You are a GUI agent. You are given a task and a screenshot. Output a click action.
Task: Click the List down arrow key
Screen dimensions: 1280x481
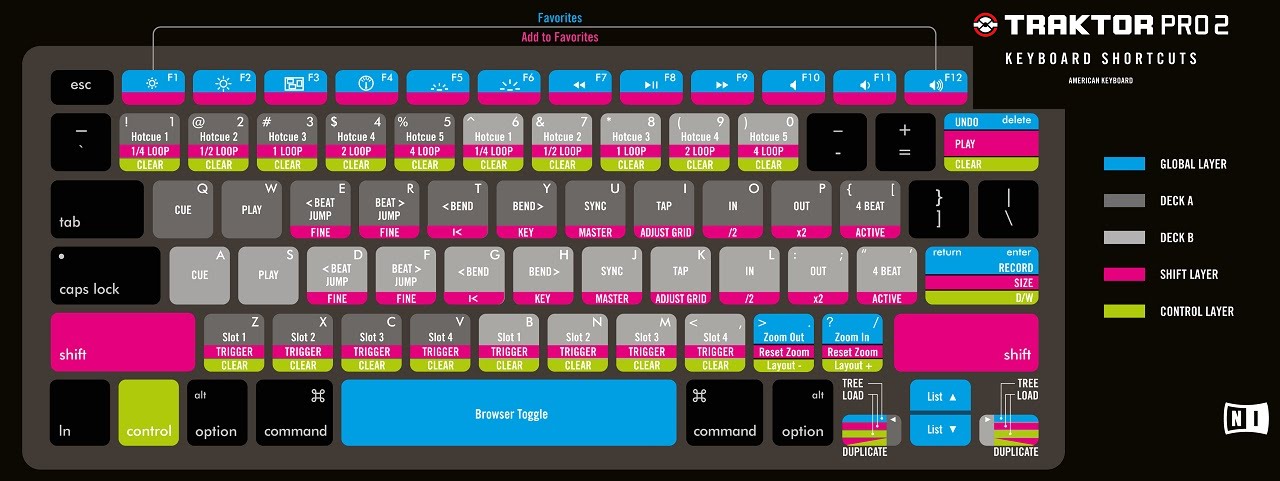point(940,430)
